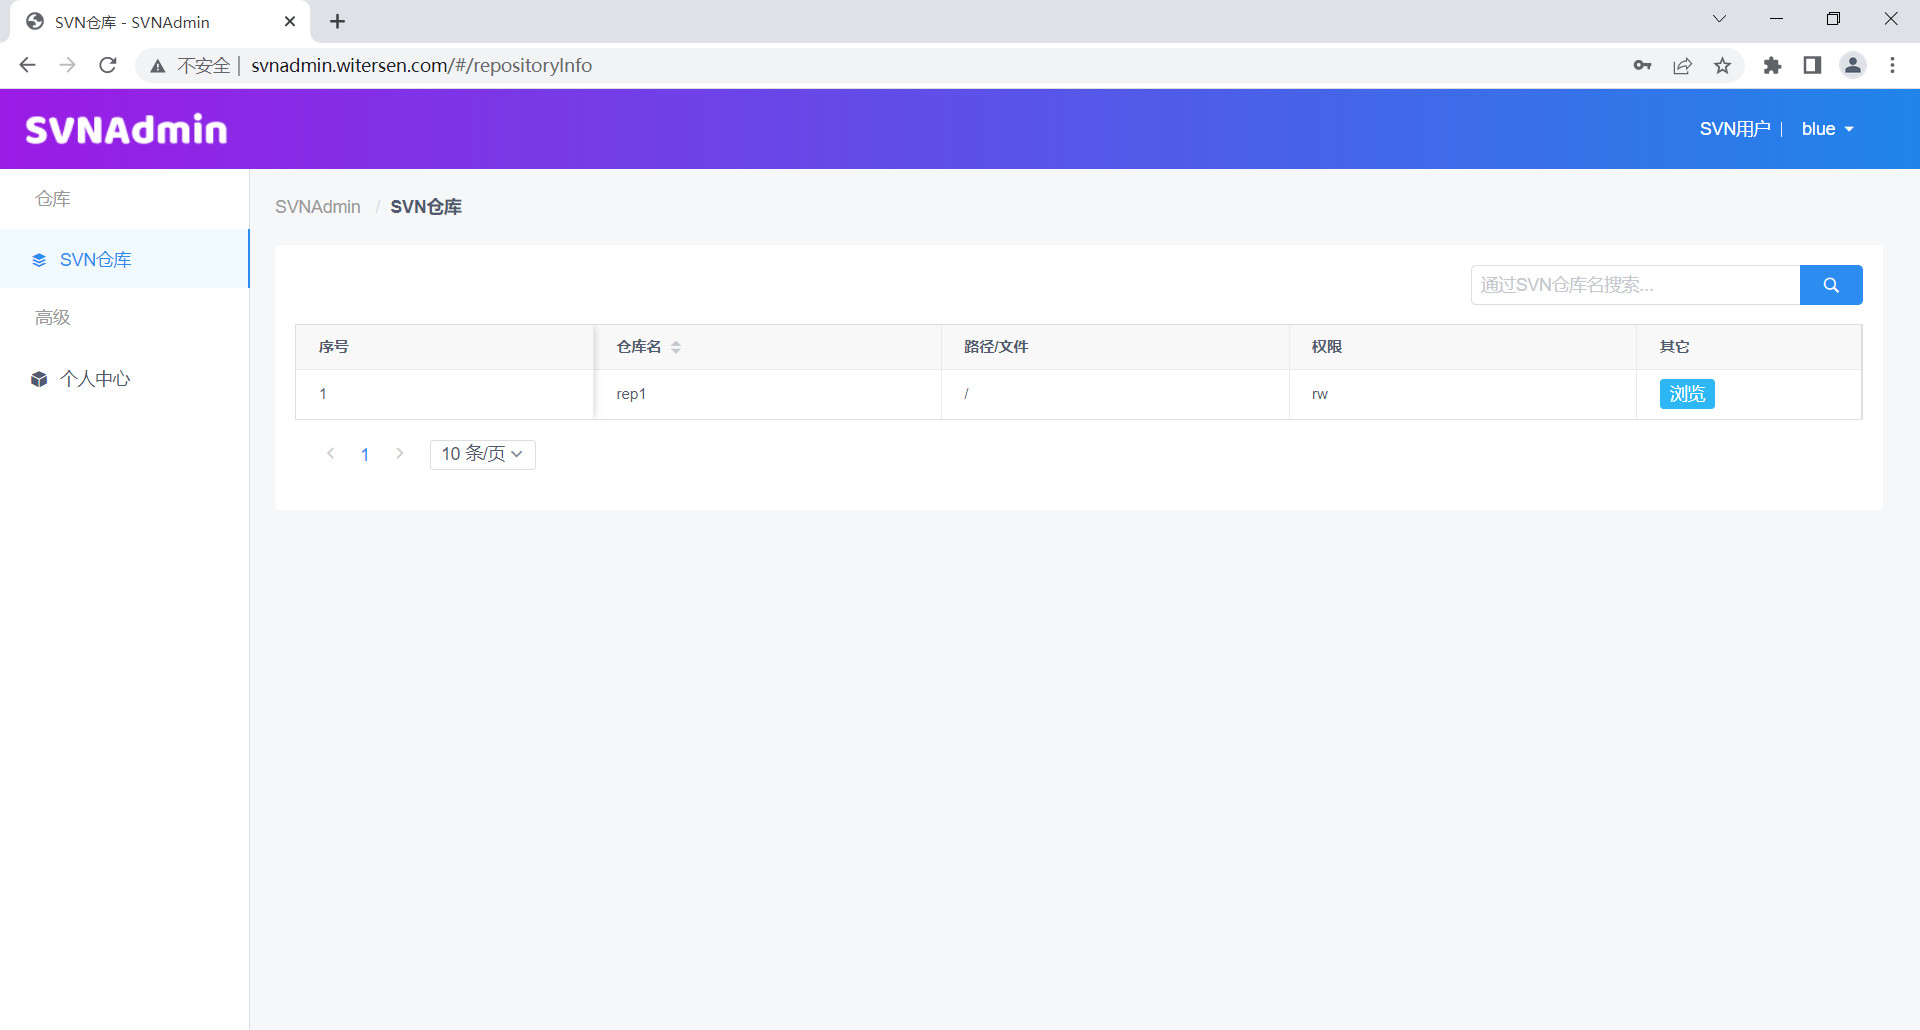Viewport: 1920px width, 1030px height.
Task: Click the share page icon in address bar
Action: (x=1682, y=65)
